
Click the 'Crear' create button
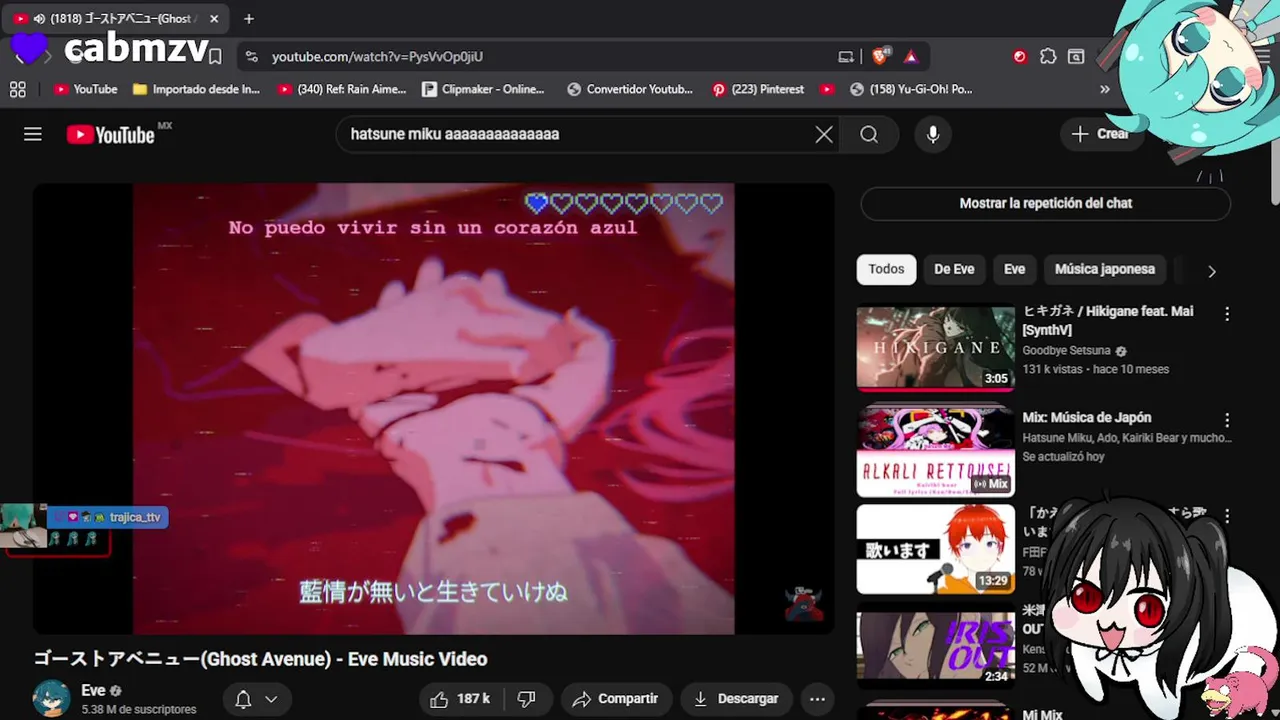point(1101,134)
